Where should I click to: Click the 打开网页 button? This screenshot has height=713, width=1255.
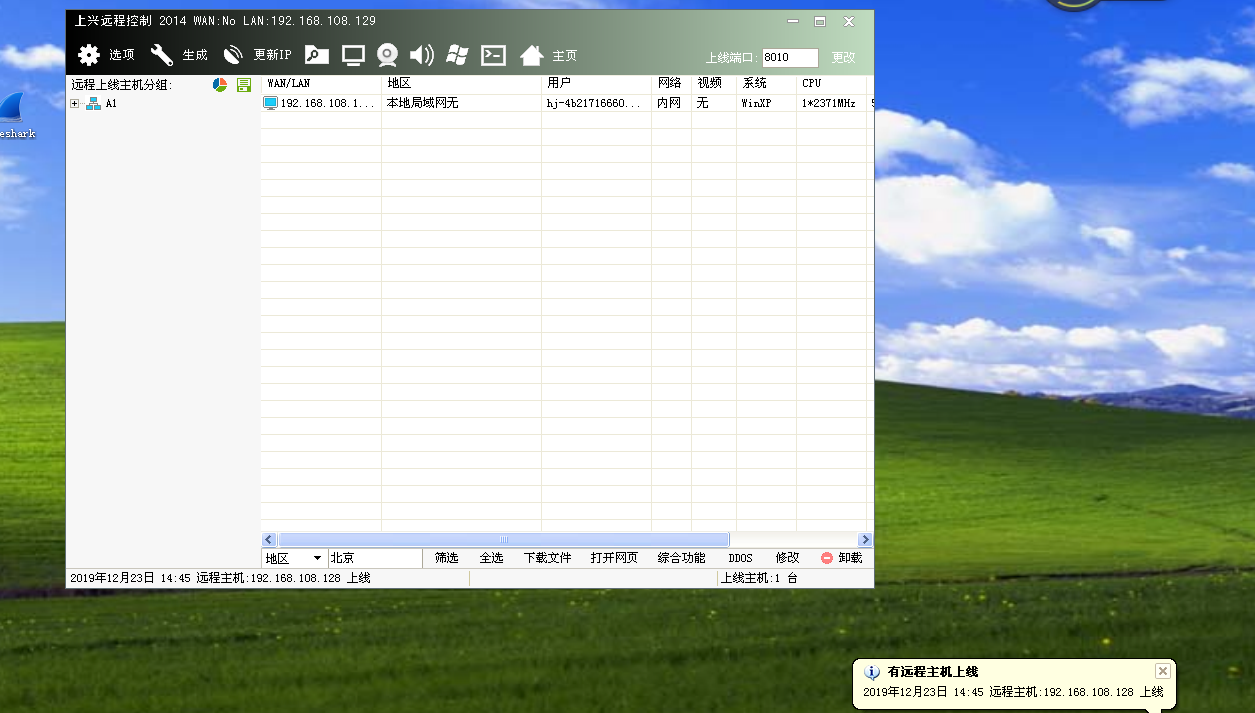[614, 558]
